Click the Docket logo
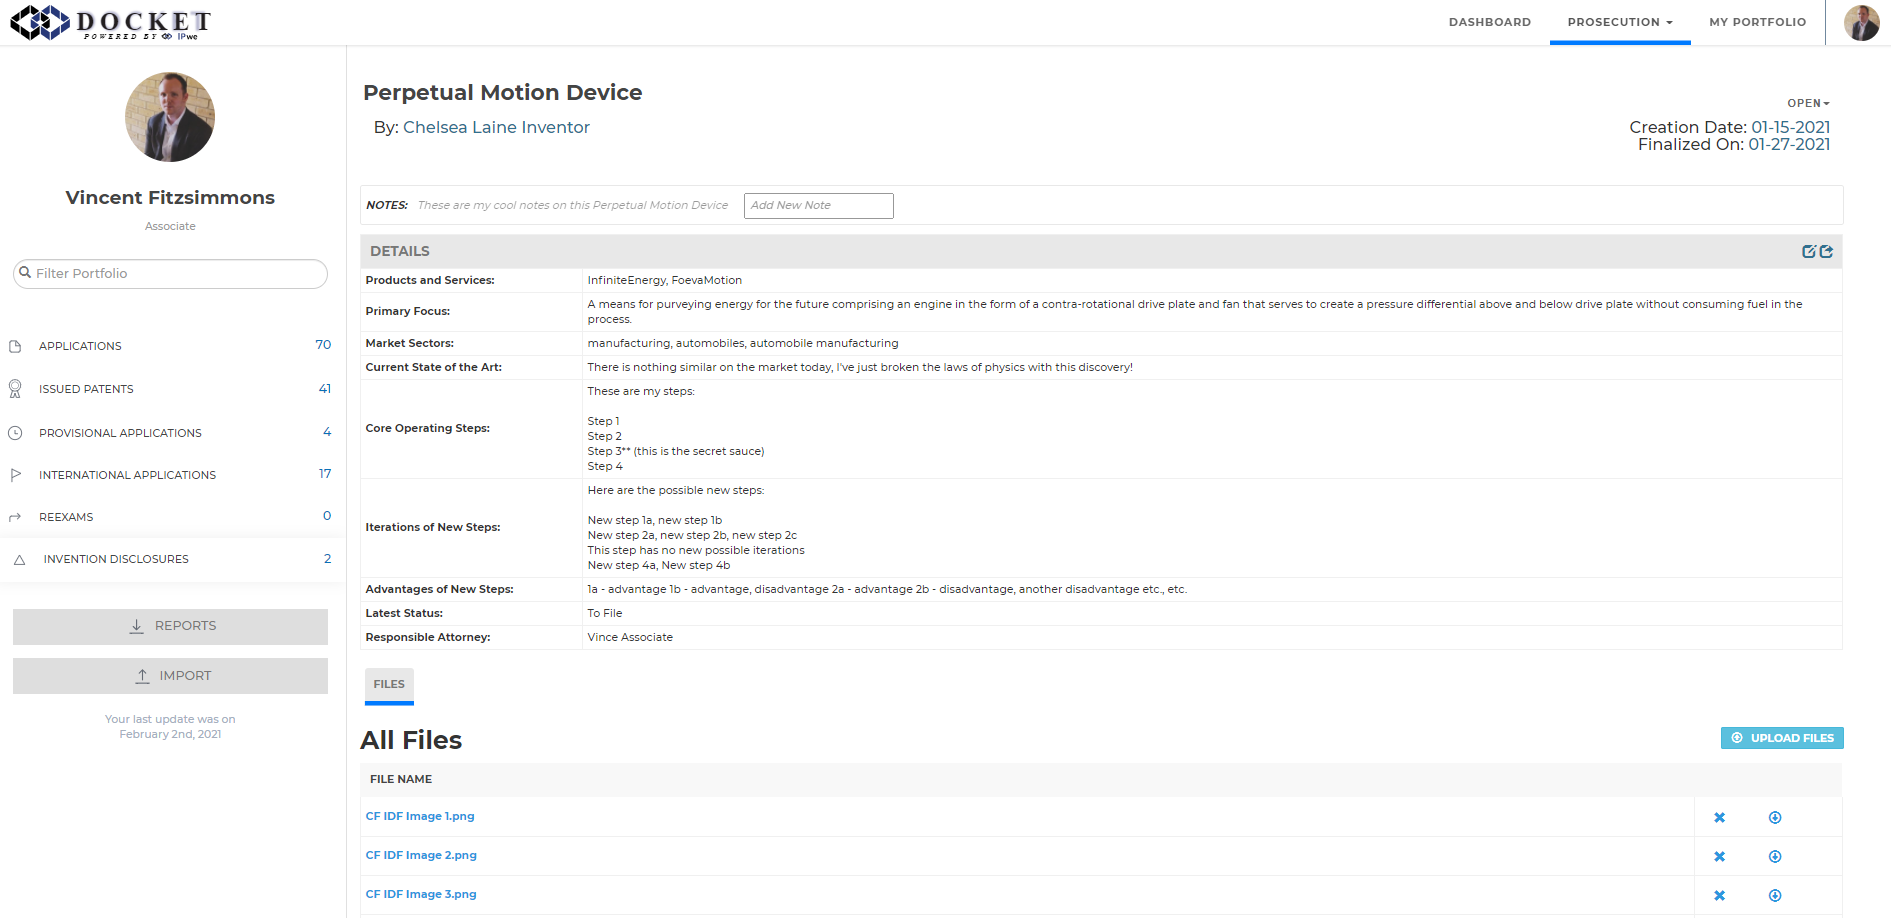 click(110, 22)
